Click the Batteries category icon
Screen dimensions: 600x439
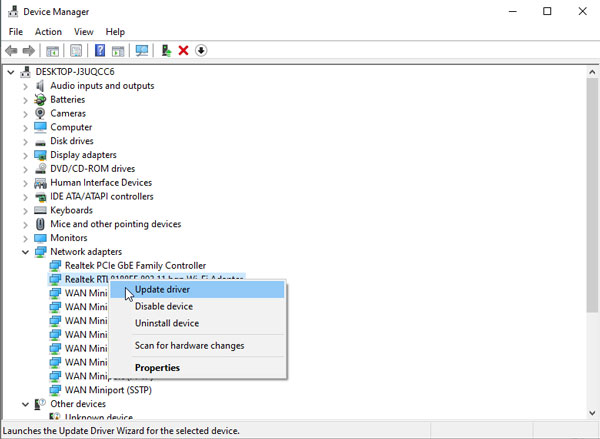pyautogui.click(x=40, y=100)
